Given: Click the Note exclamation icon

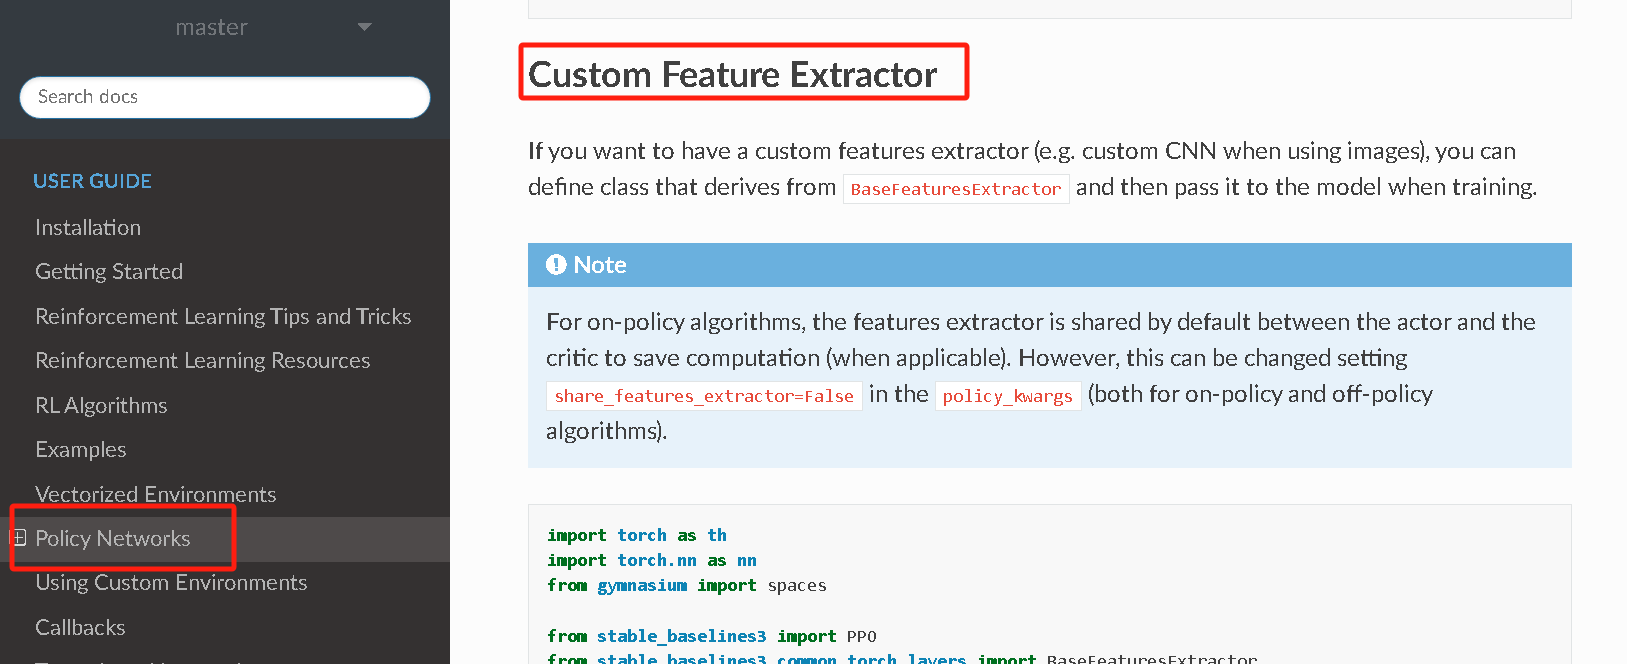Looking at the screenshot, I should pos(556,265).
